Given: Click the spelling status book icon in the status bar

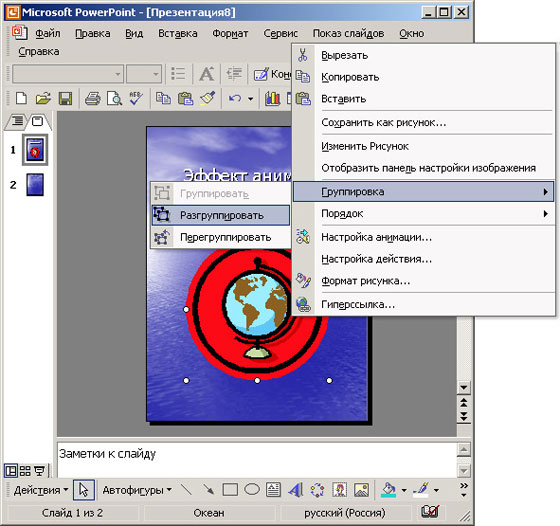Looking at the screenshot, I should [x=430, y=512].
